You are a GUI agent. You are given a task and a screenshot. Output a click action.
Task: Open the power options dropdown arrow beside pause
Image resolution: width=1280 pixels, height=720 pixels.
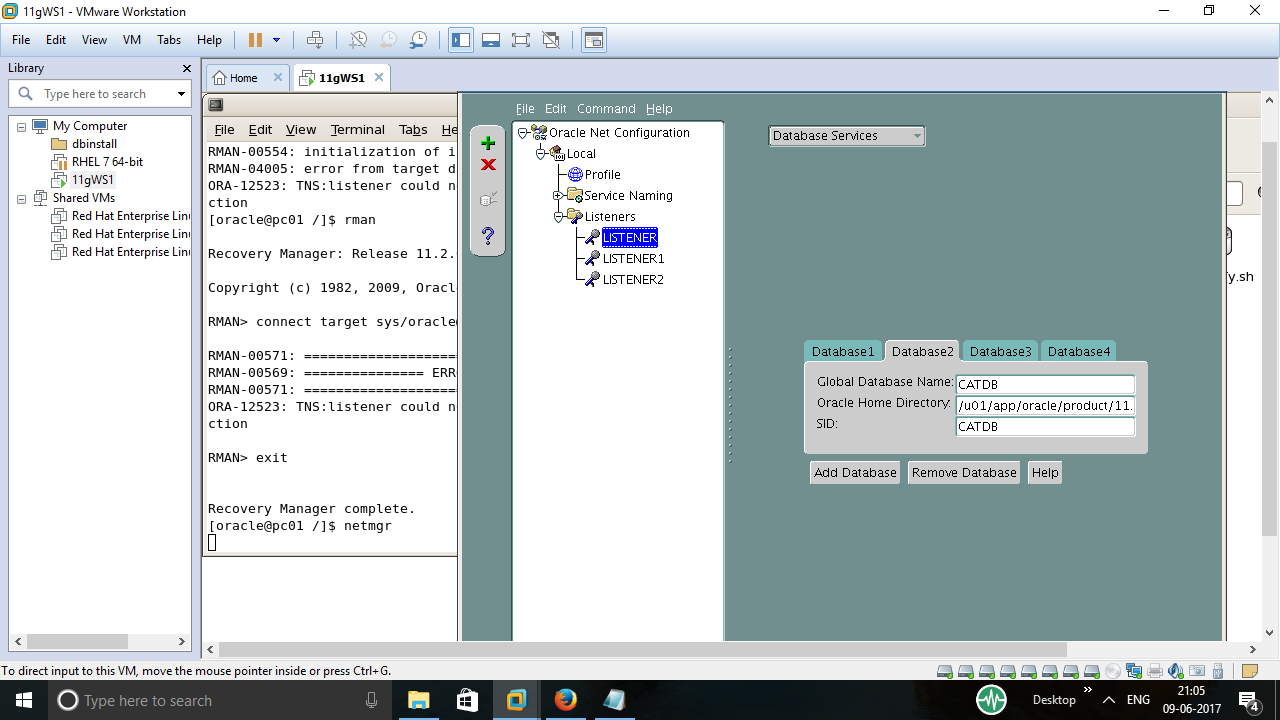(277, 40)
